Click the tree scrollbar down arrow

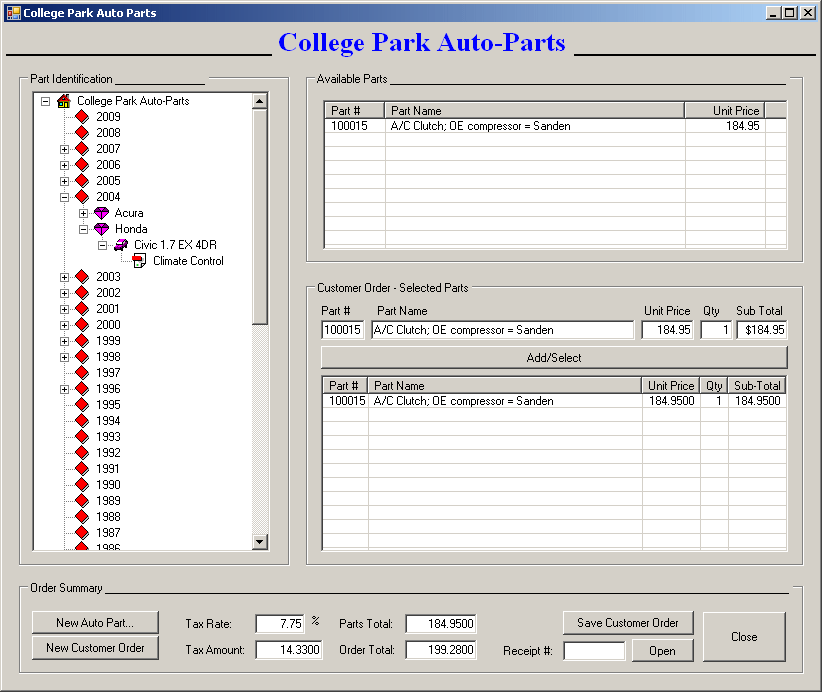tap(260, 542)
